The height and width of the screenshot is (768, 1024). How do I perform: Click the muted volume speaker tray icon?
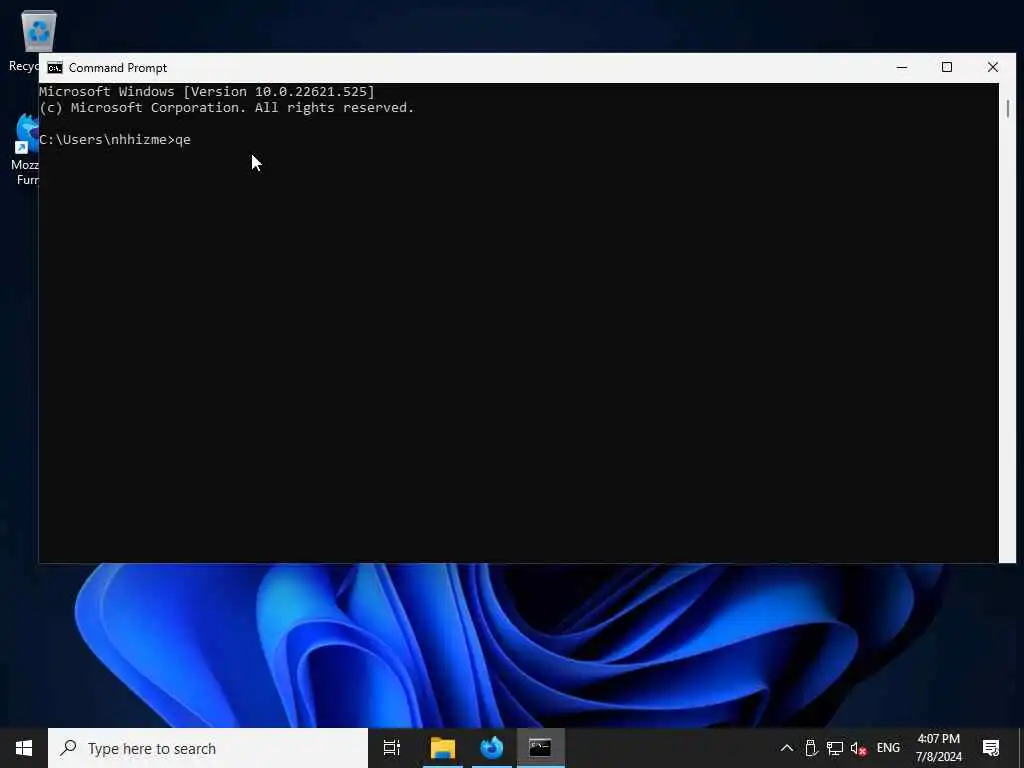859,748
